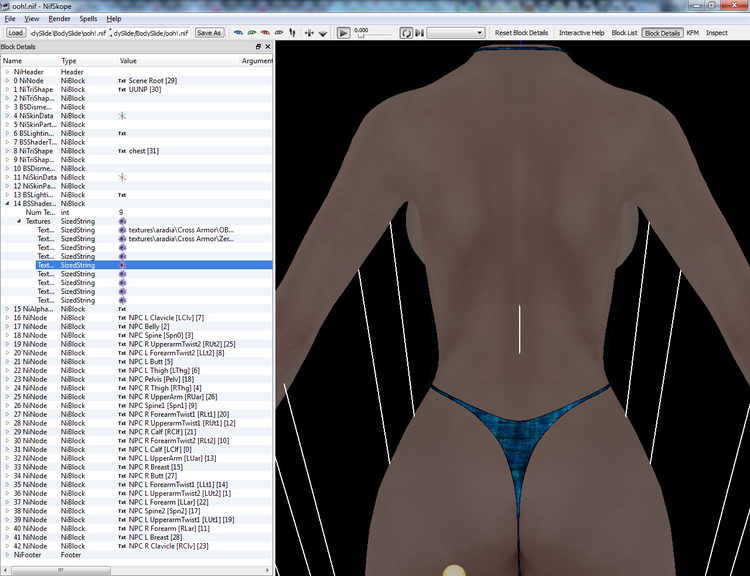The image size is (750, 576).
Task: Expand the 1 NiTriShape UUNP row
Action: pos(8,89)
